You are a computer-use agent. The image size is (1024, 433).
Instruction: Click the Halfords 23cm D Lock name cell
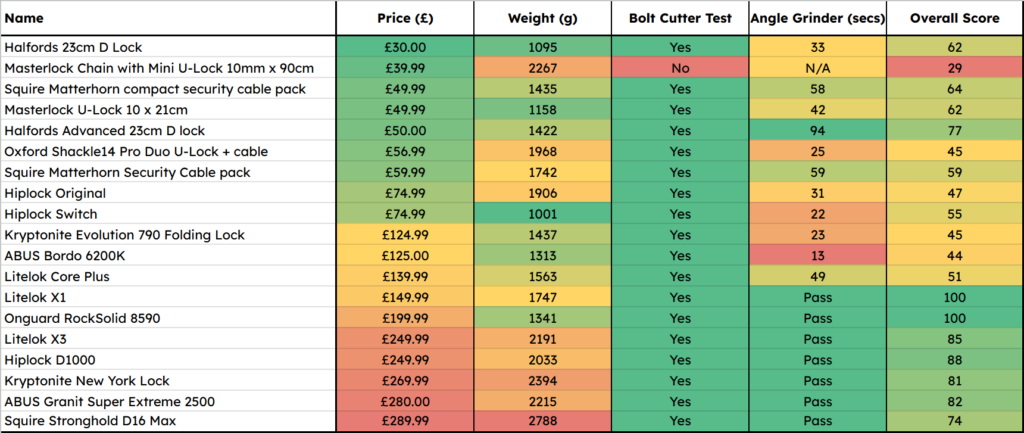[168, 47]
